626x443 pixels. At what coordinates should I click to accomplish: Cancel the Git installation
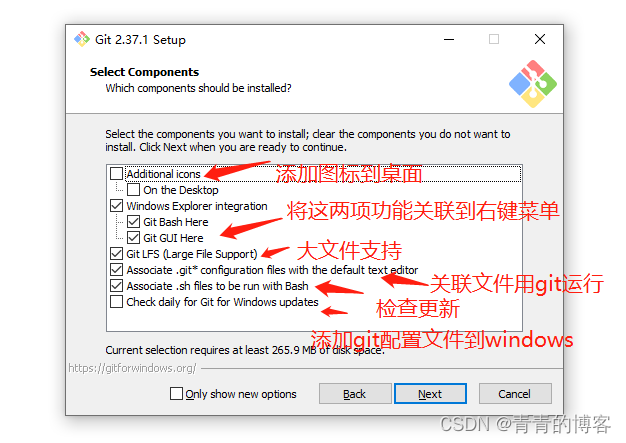tap(515, 394)
